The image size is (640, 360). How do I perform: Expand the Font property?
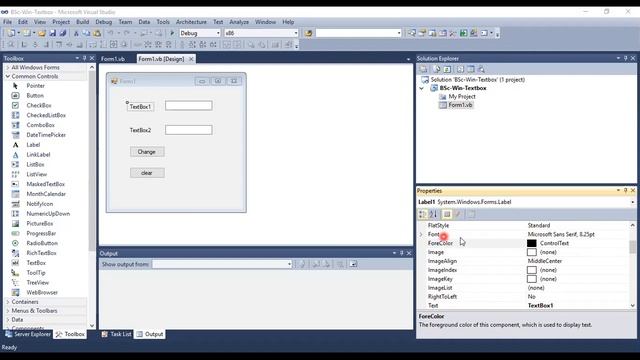[421, 234]
